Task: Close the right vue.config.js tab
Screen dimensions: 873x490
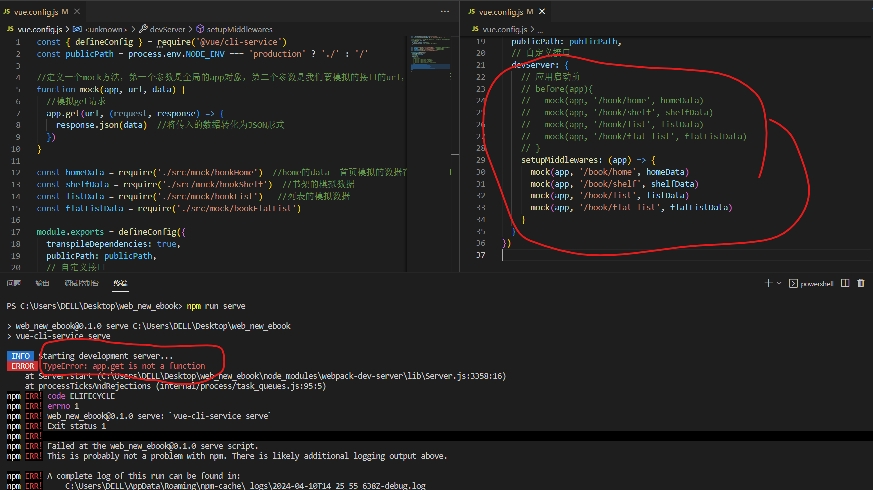Action: (x=542, y=10)
